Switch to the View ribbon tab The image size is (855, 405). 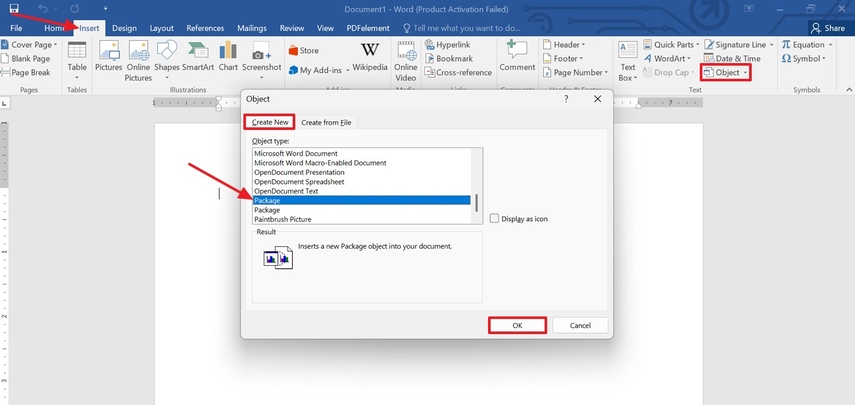[x=325, y=28]
